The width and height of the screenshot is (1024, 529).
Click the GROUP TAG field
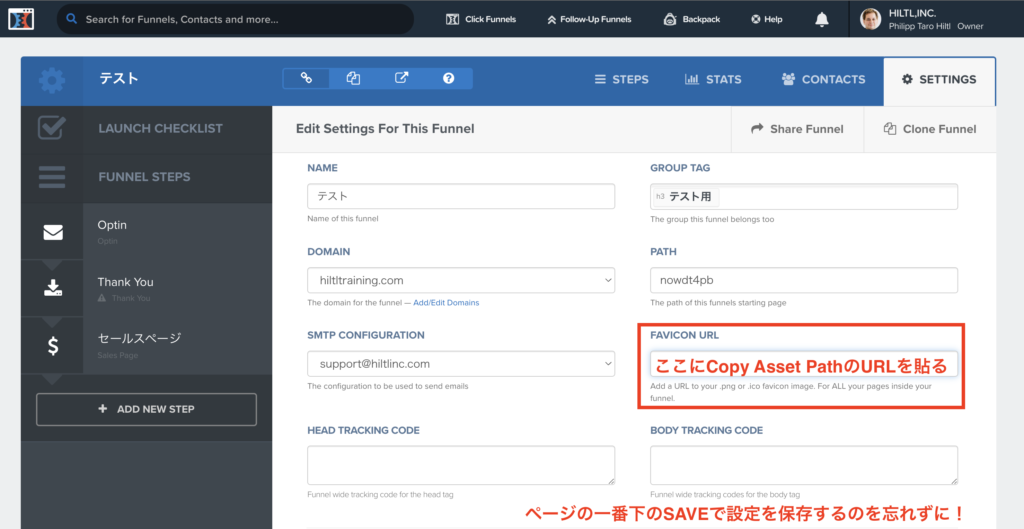tap(804, 197)
